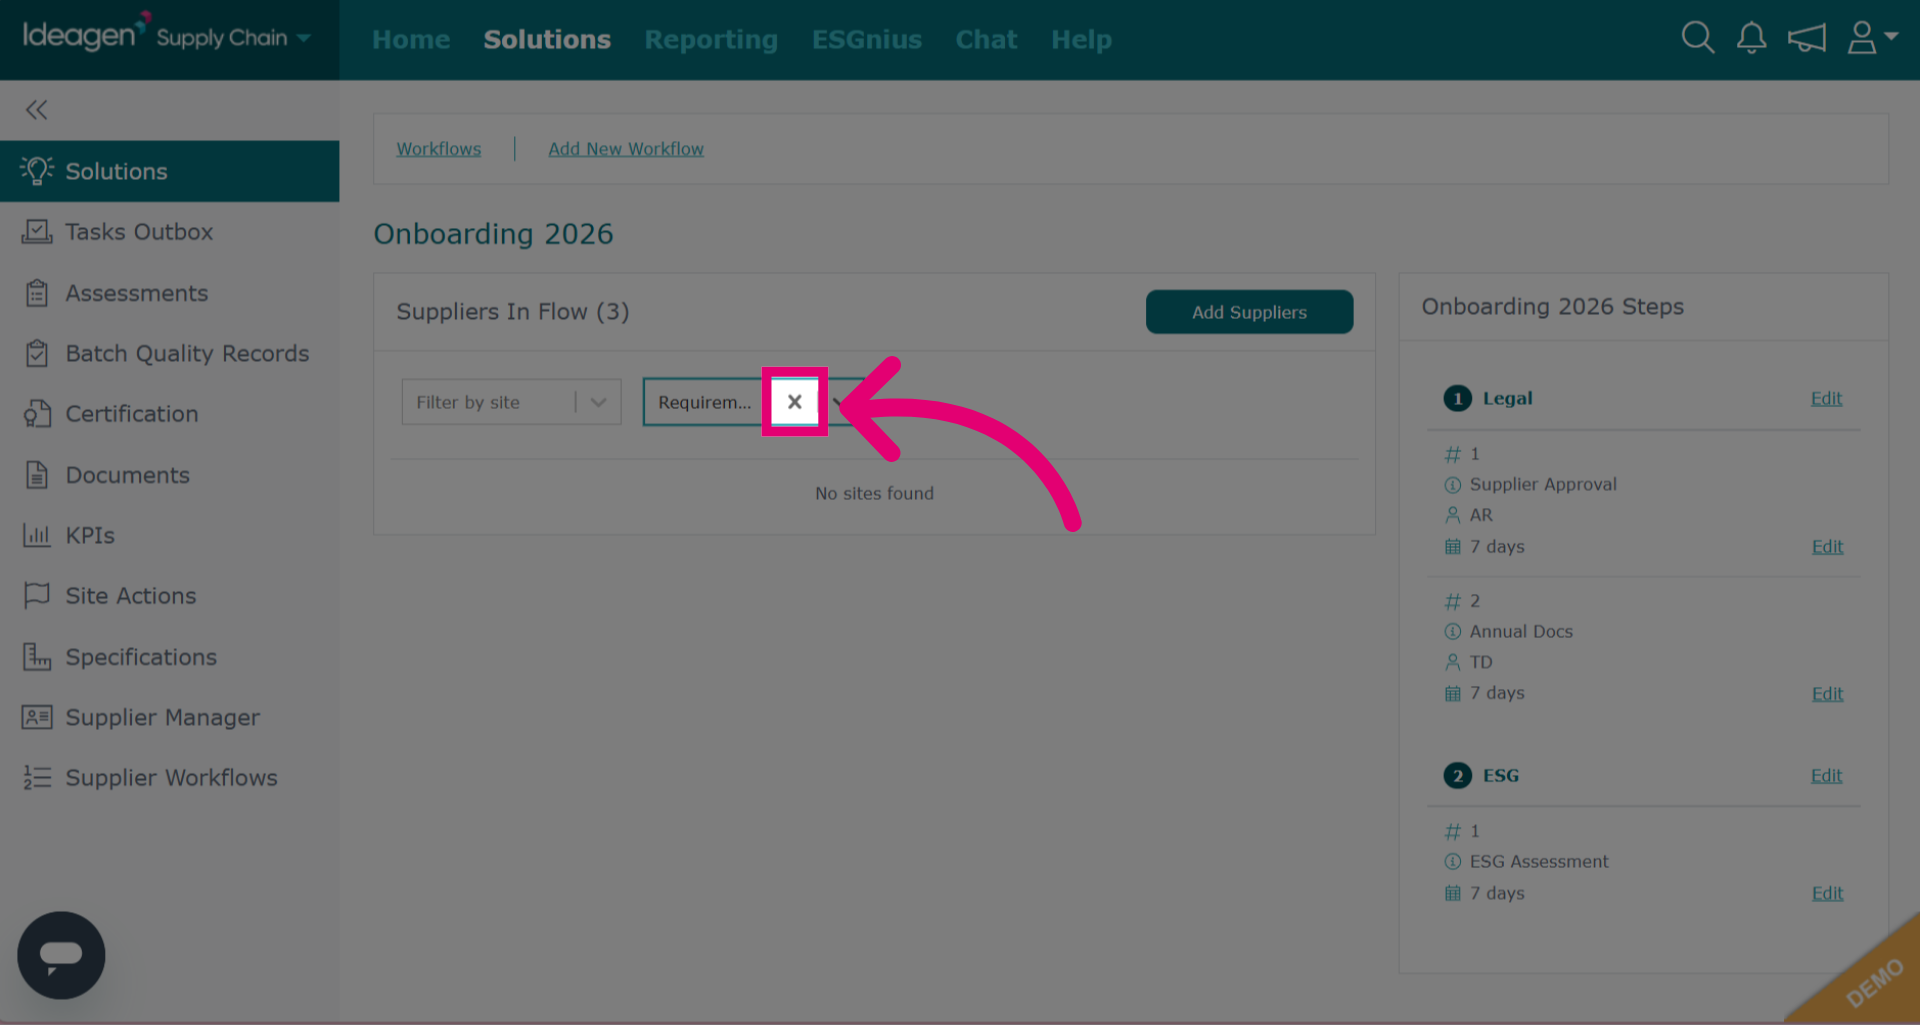This screenshot has height=1025, width=1920.
Task: Edit the Legal stage
Action: point(1826,398)
